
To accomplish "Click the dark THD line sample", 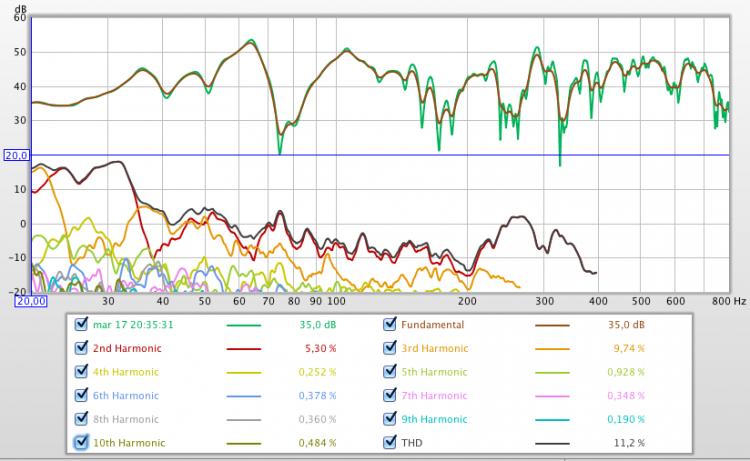I will tap(552, 443).
